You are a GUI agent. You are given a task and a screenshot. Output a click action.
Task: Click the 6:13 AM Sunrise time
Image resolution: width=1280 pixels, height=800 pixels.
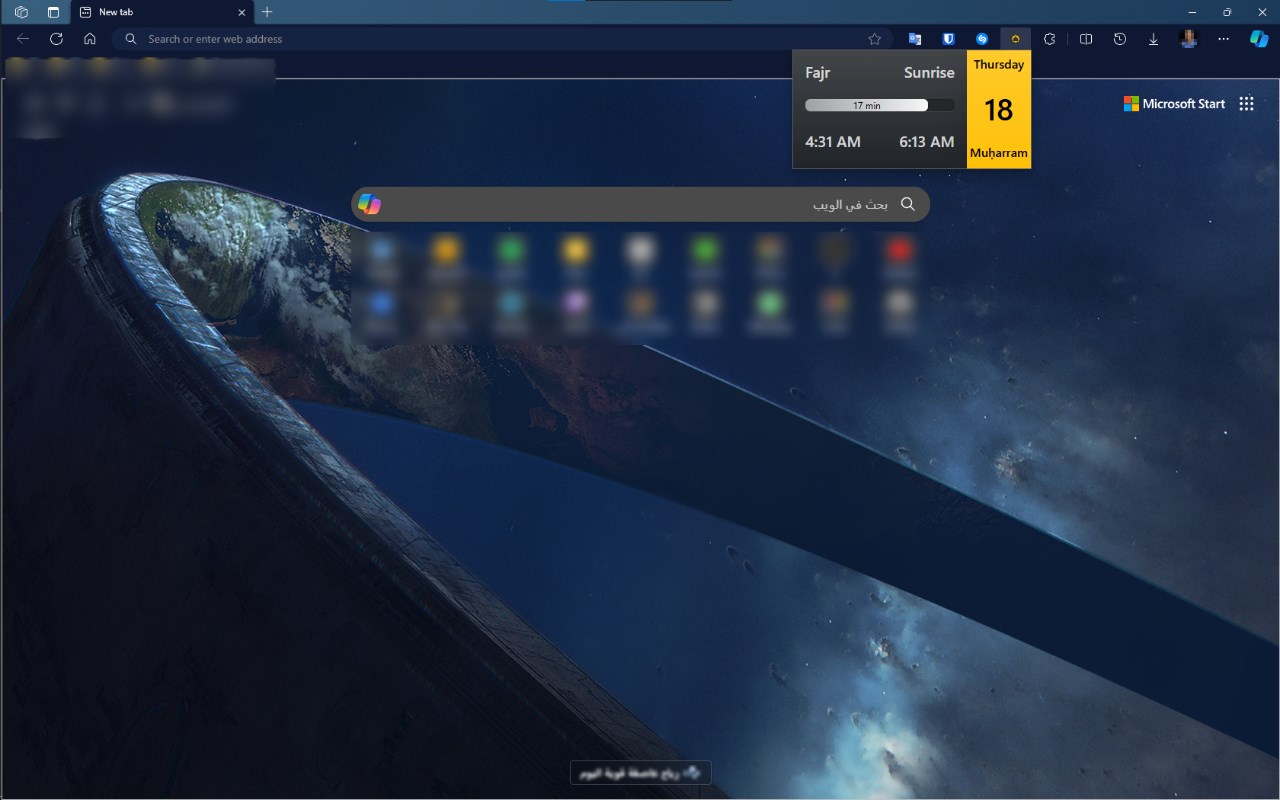[926, 142]
